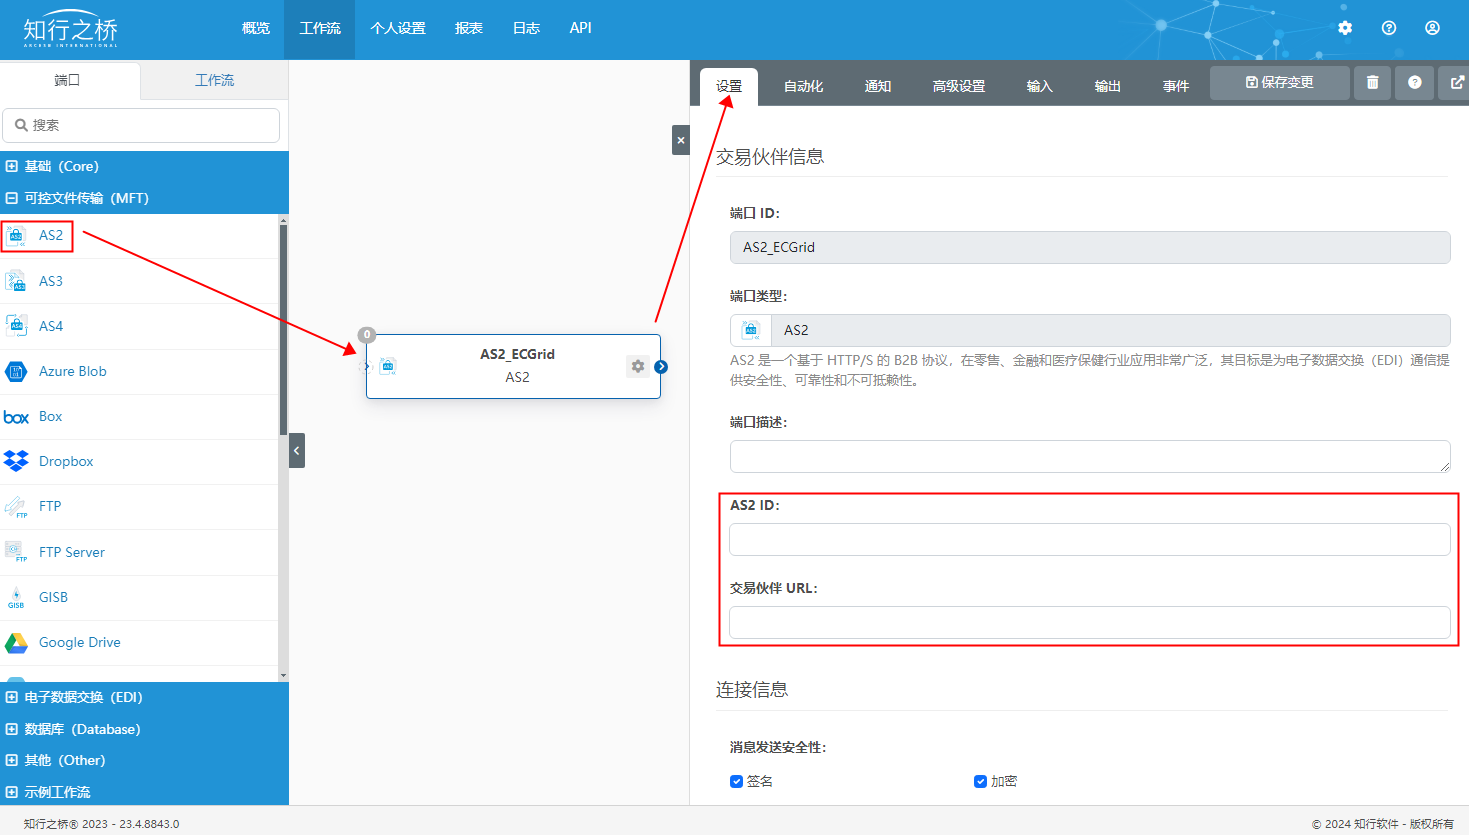Open the 报表 menu in top navigation
This screenshot has height=835, width=1469.
tap(468, 28)
